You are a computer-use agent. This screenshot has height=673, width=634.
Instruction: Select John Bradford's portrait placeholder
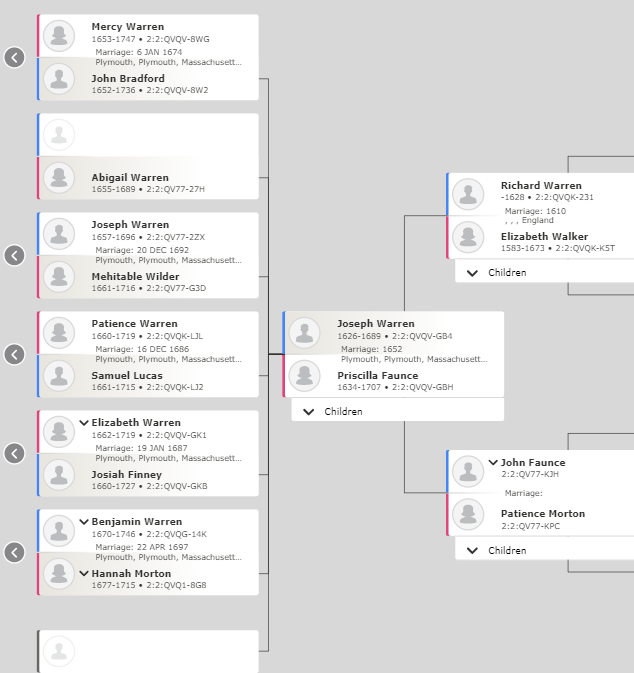(x=59, y=79)
